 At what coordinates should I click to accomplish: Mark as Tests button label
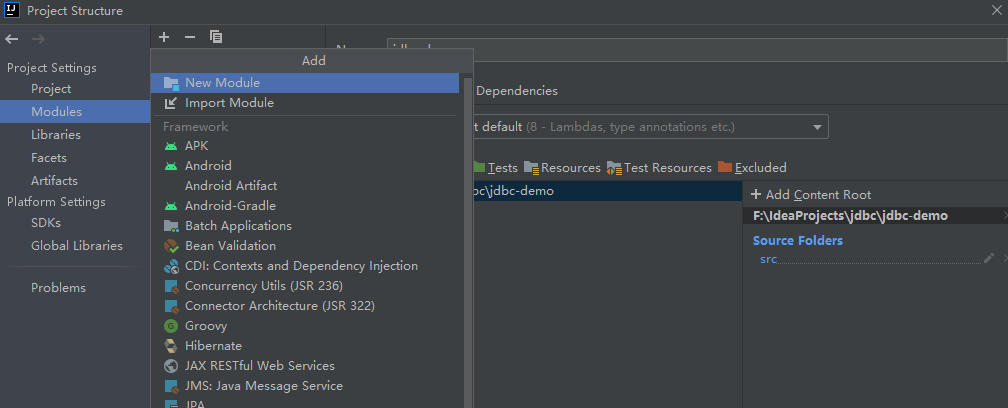[x=503, y=168]
